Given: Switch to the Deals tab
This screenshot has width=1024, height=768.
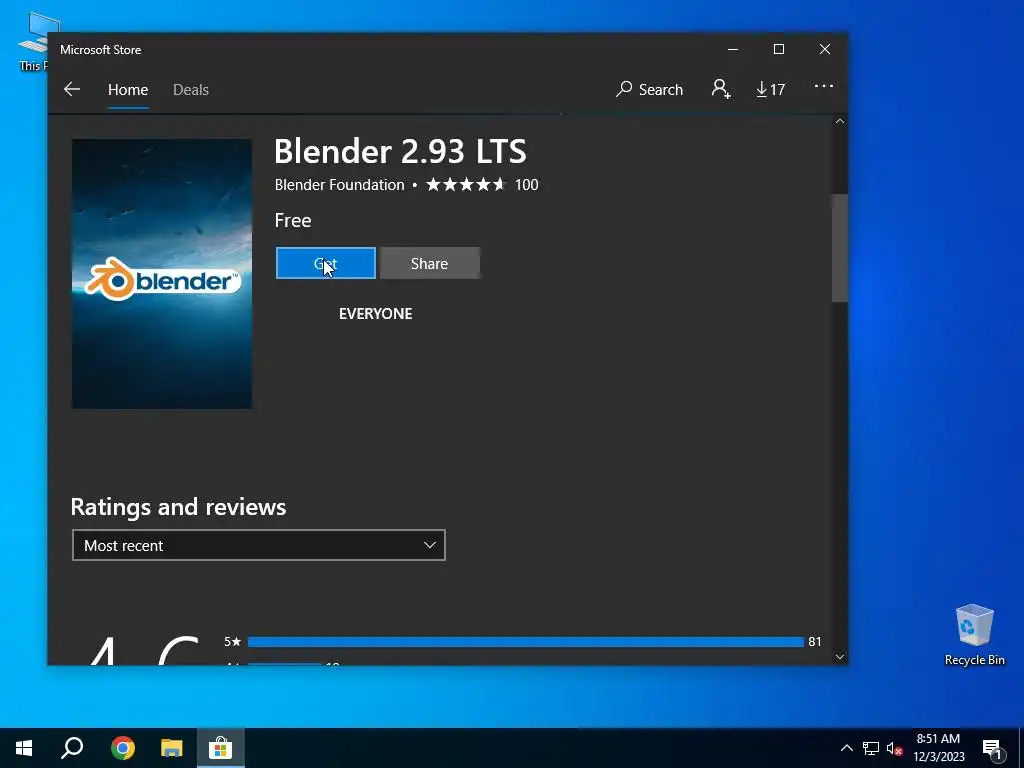Looking at the screenshot, I should click(x=191, y=89).
